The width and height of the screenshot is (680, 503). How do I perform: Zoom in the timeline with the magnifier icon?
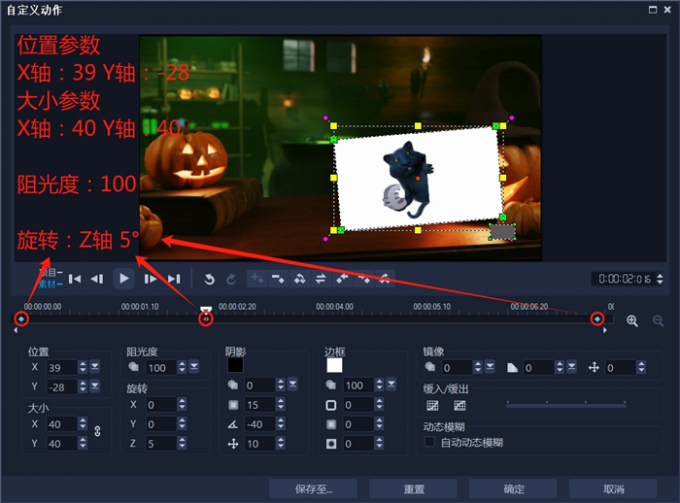tap(632, 320)
